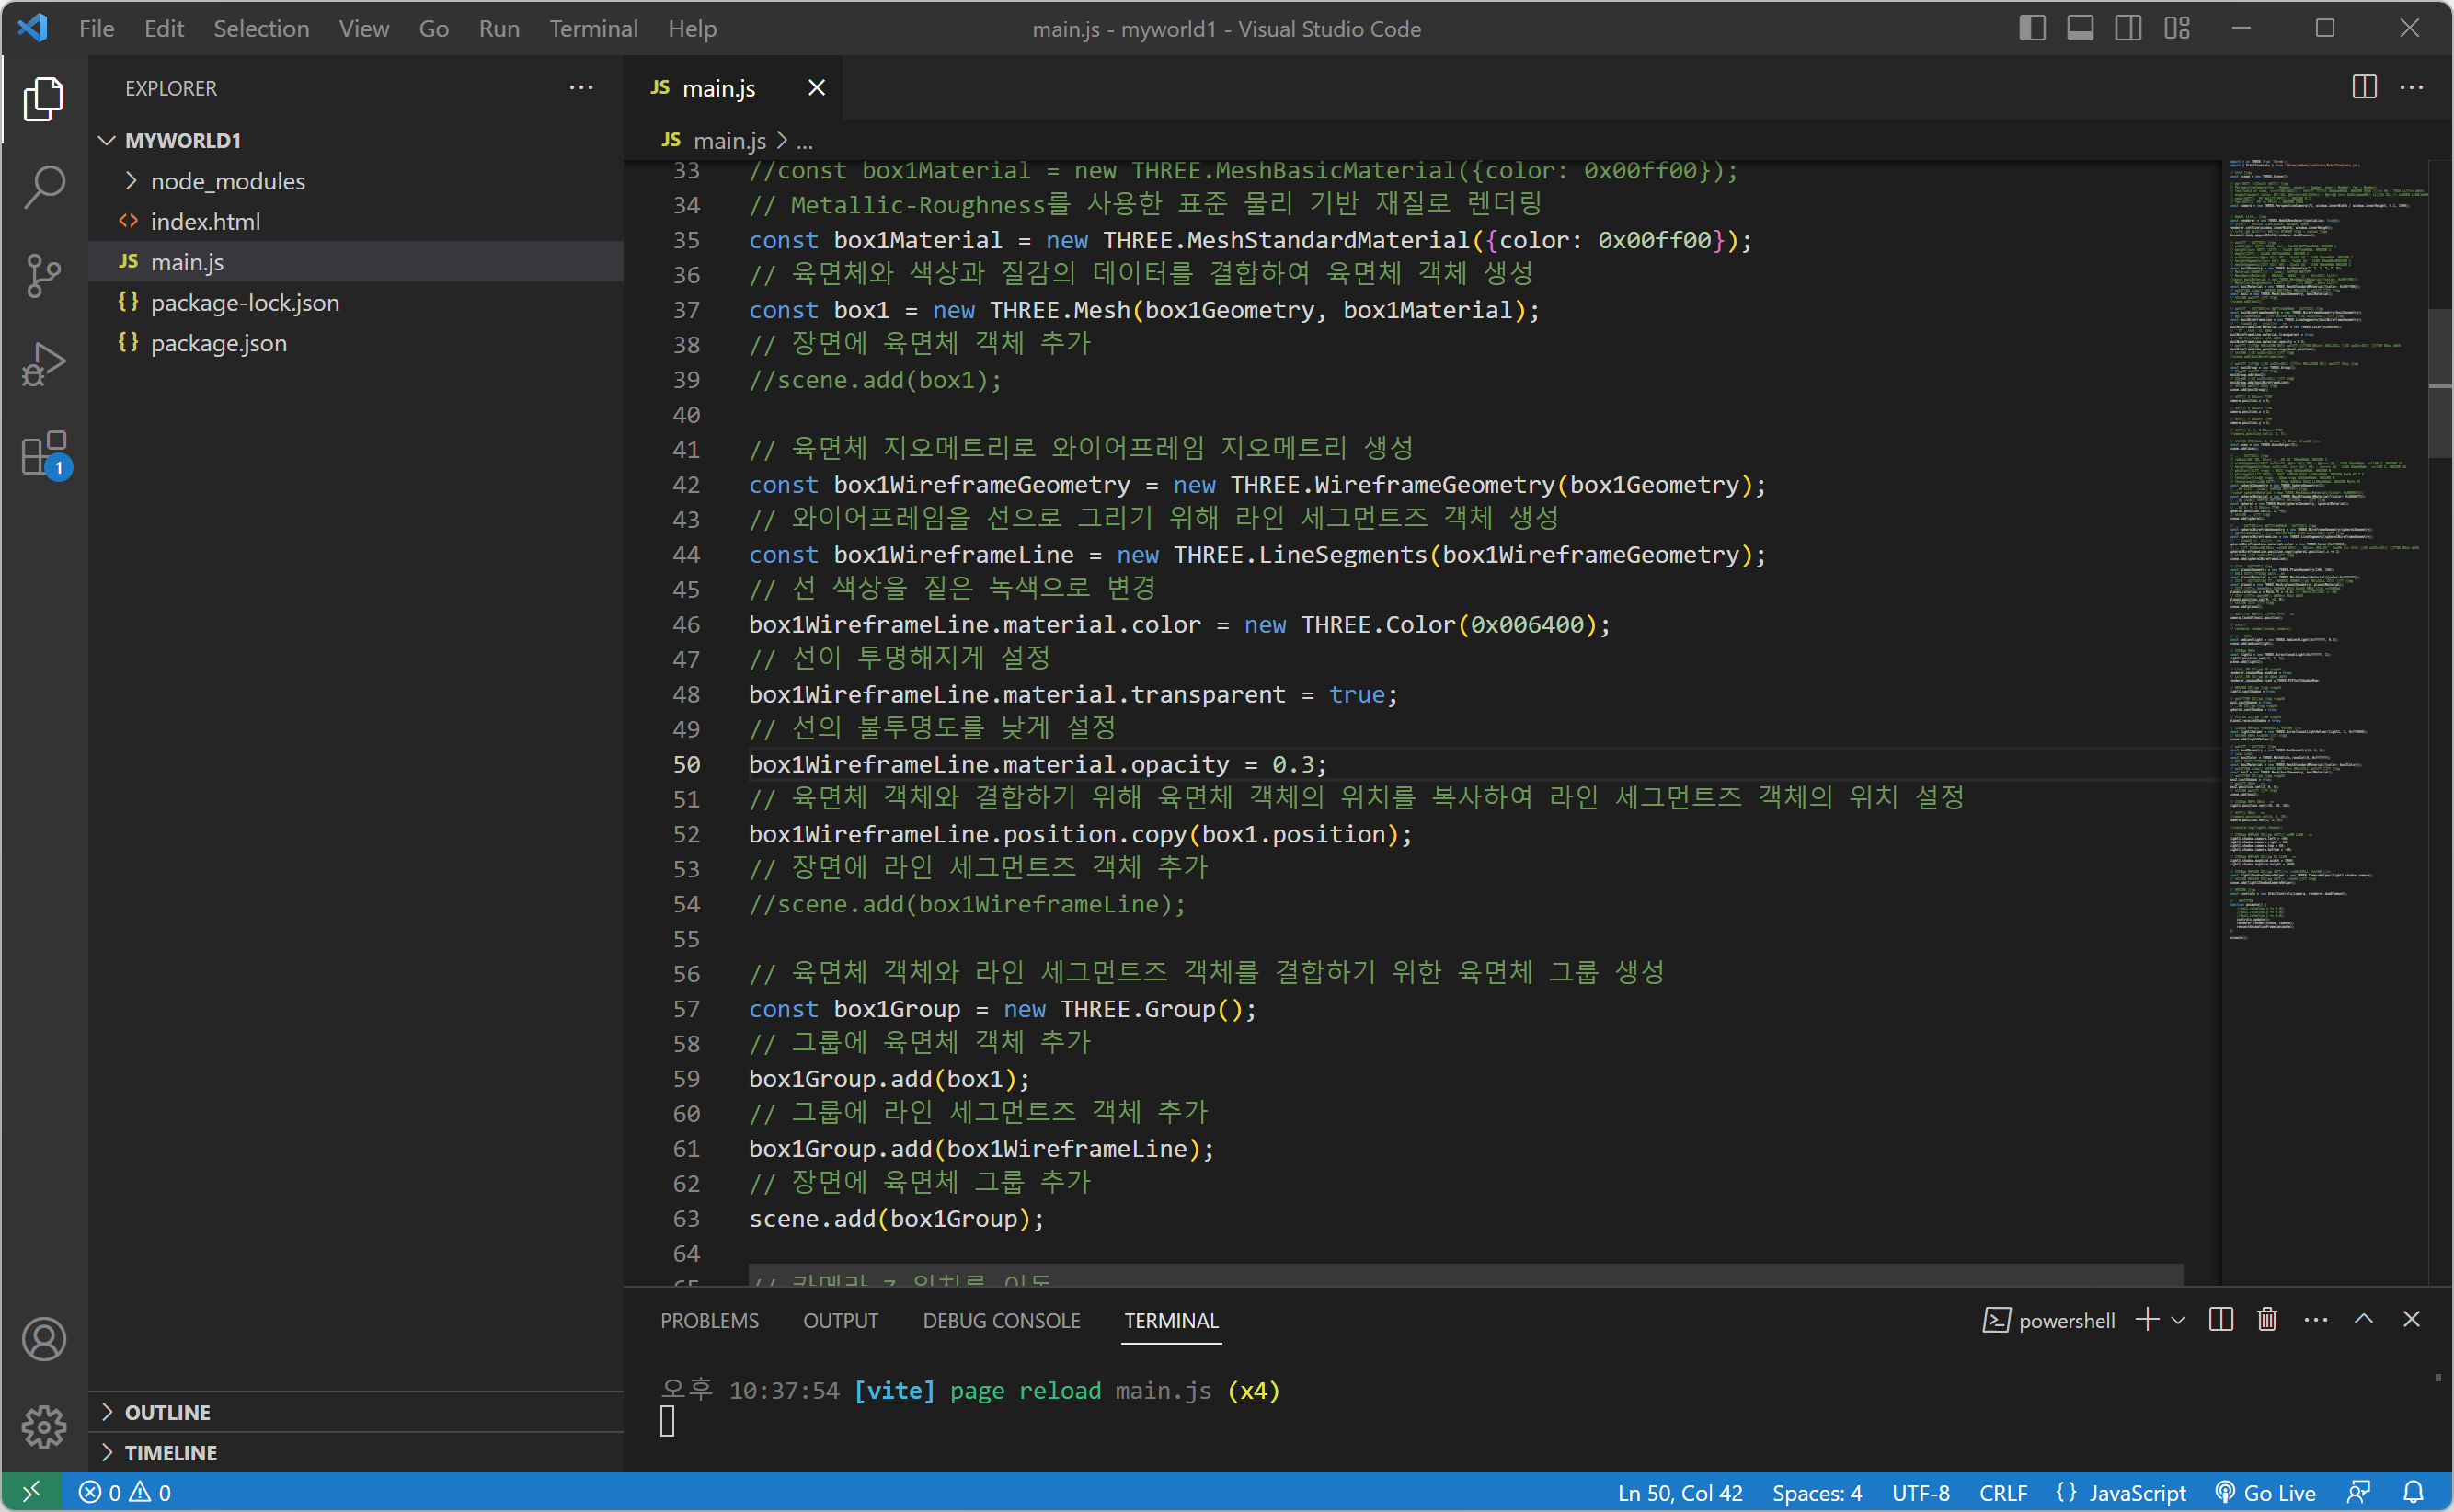Expand the node_modules folder
This screenshot has width=2454, height=1512.
pos(228,181)
